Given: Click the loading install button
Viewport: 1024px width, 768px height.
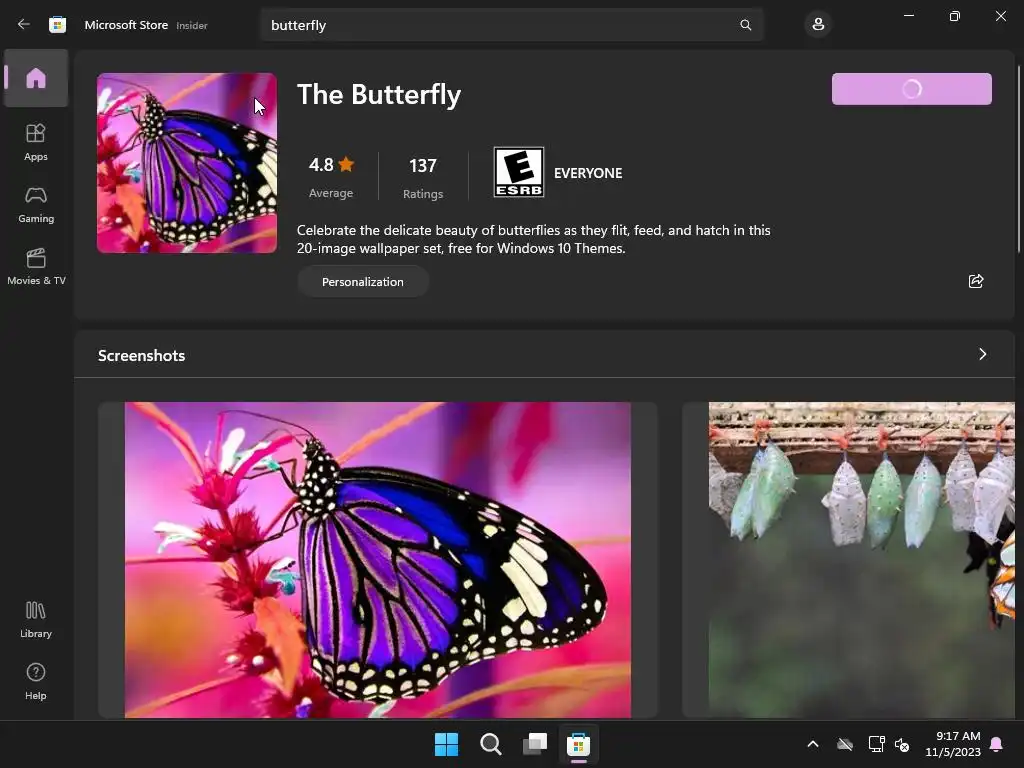Looking at the screenshot, I should 912,89.
